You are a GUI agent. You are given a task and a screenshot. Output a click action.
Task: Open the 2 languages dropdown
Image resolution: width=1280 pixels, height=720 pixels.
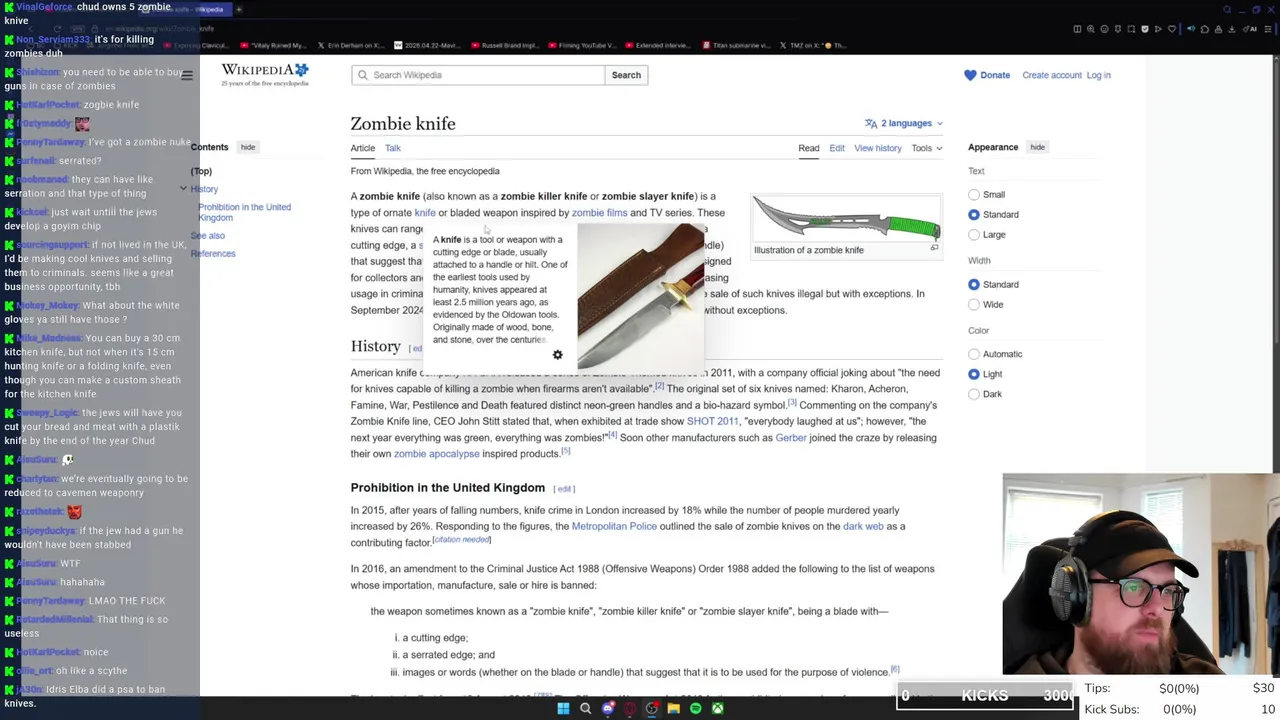point(904,123)
